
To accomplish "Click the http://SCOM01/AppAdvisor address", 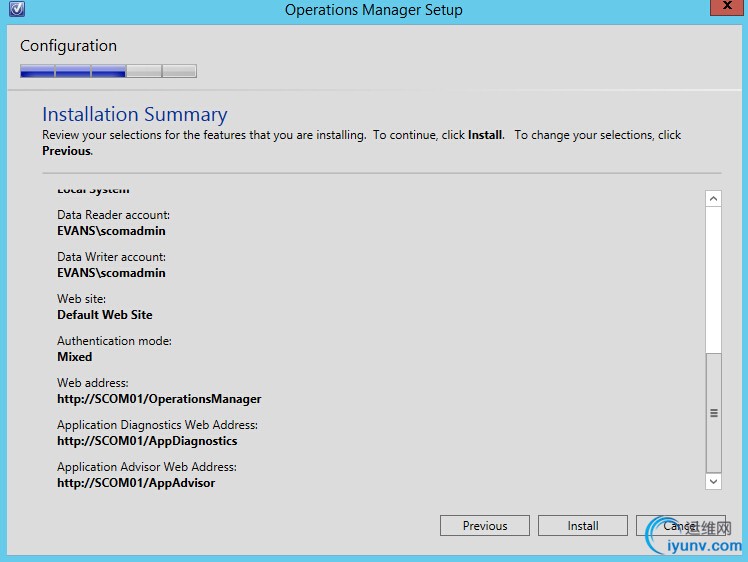I will 136,483.
